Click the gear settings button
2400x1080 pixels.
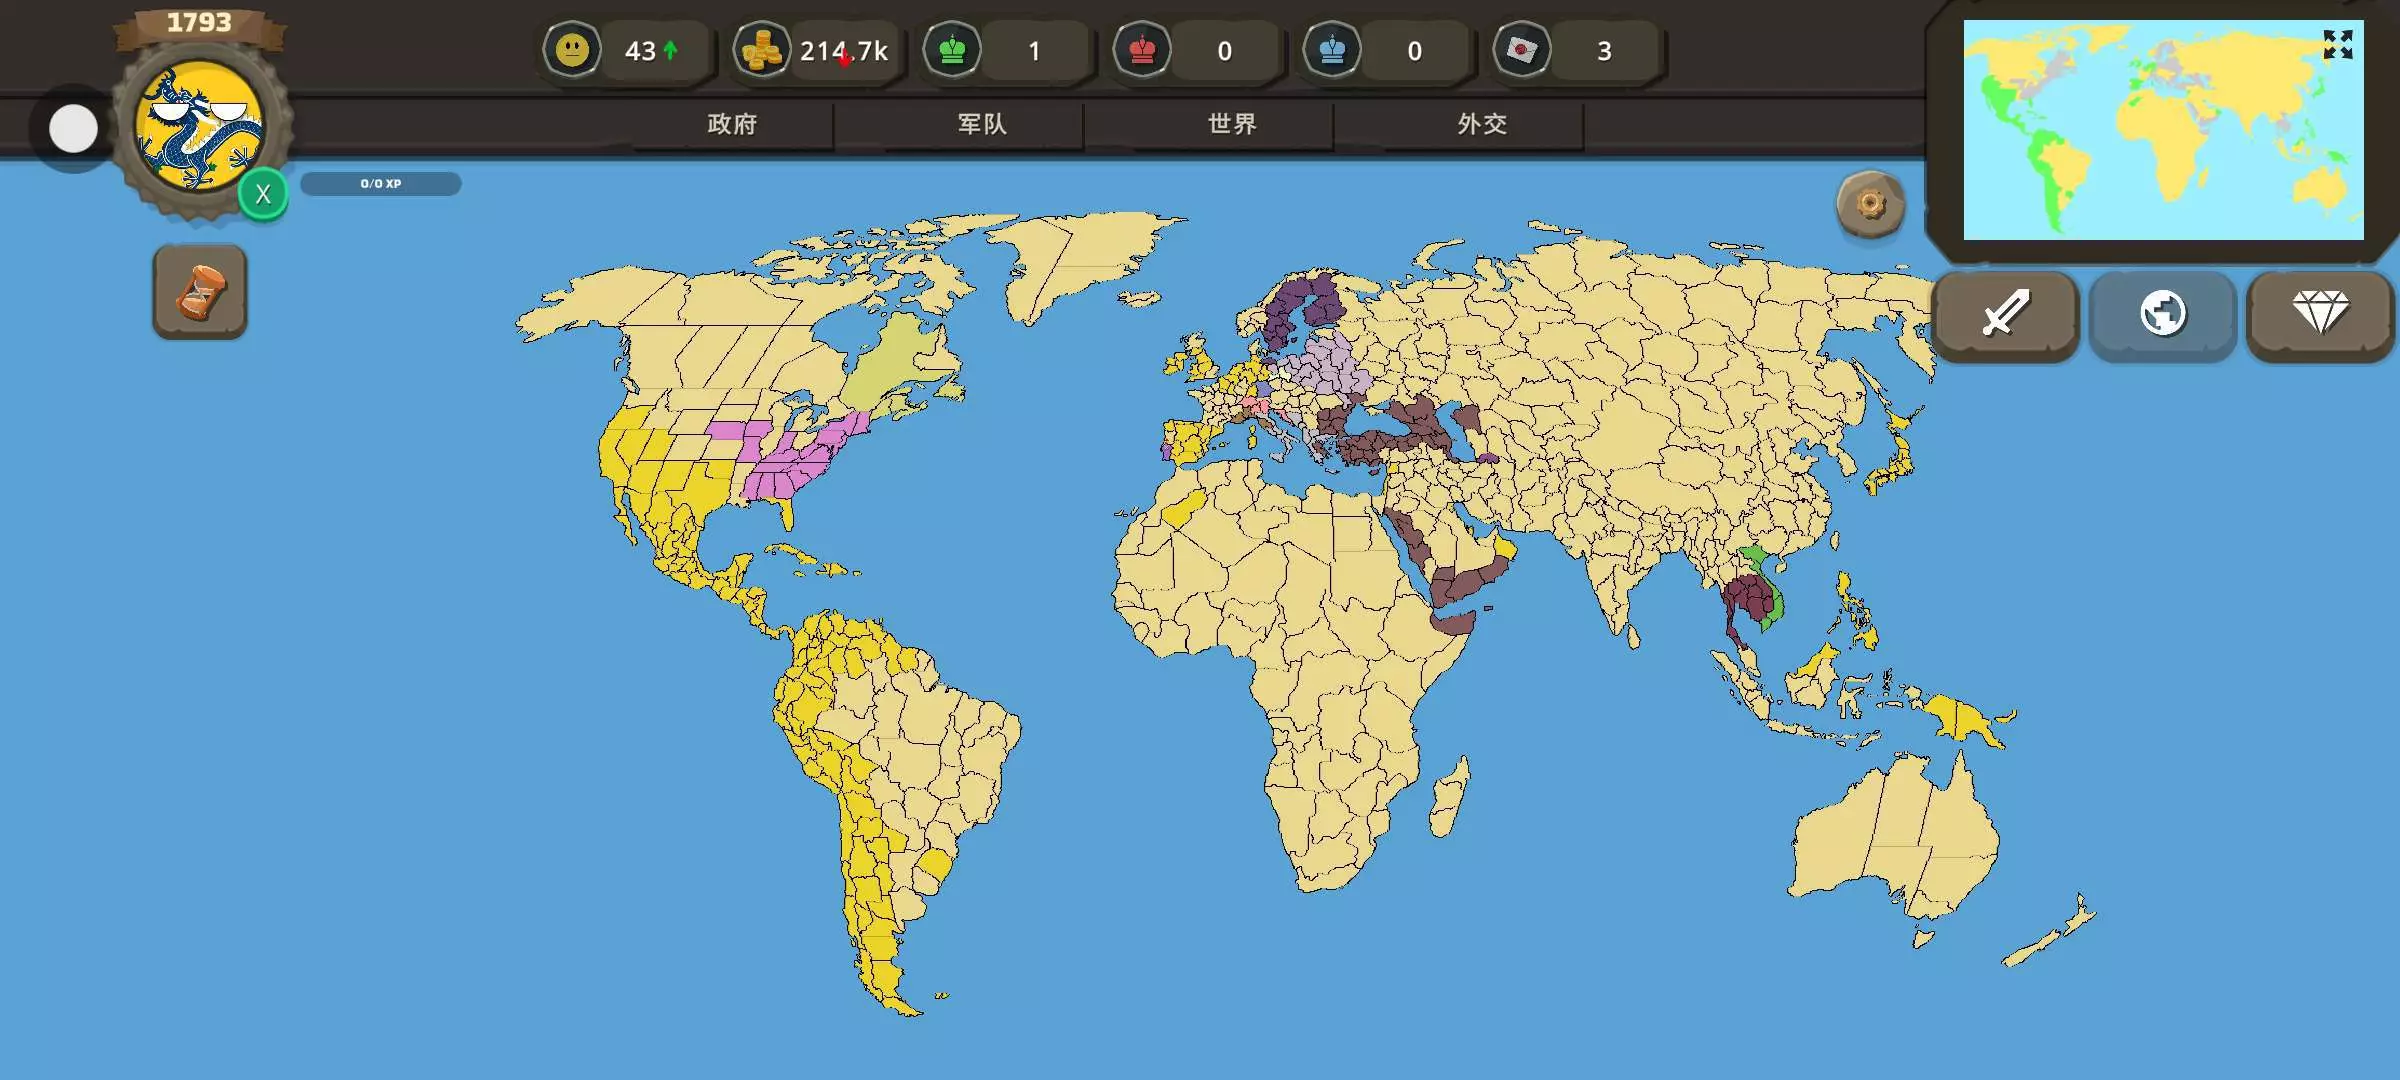click(1870, 205)
